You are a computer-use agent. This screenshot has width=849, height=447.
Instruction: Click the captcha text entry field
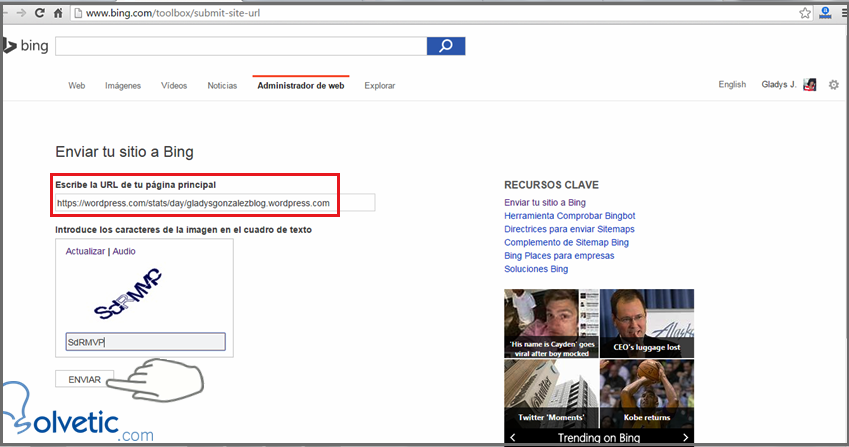pos(145,342)
